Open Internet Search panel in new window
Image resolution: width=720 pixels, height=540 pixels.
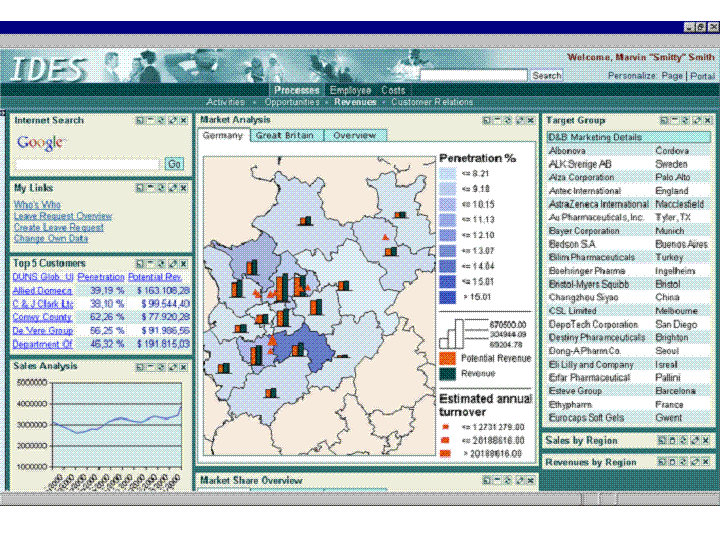(140, 120)
